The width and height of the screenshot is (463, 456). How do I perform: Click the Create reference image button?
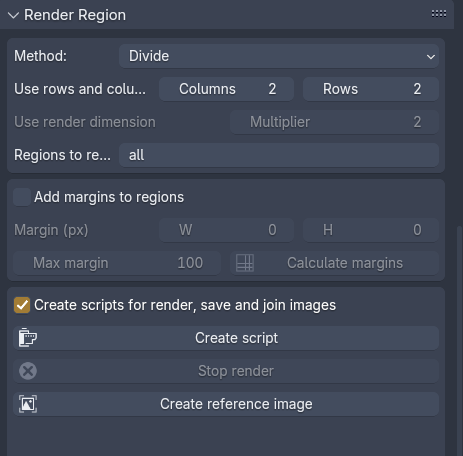tap(226, 404)
